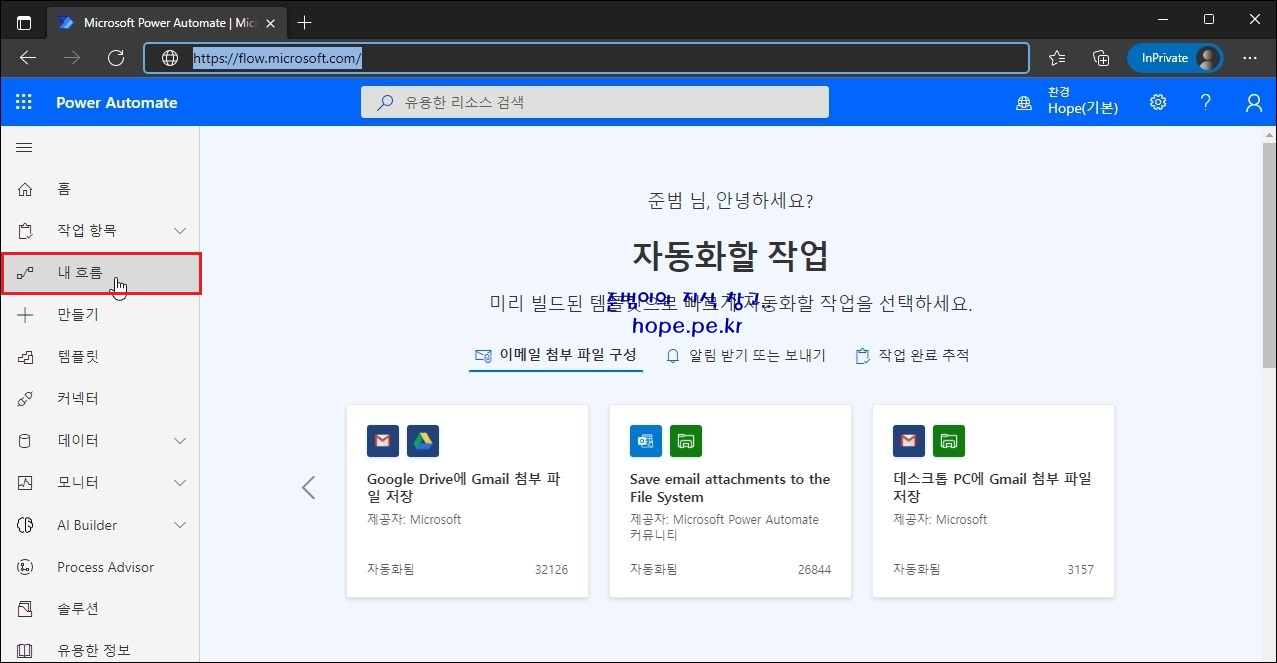Click the book icon beside 유용한 정보
This screenshot has width=1277, height=663.
coord(25,651)
